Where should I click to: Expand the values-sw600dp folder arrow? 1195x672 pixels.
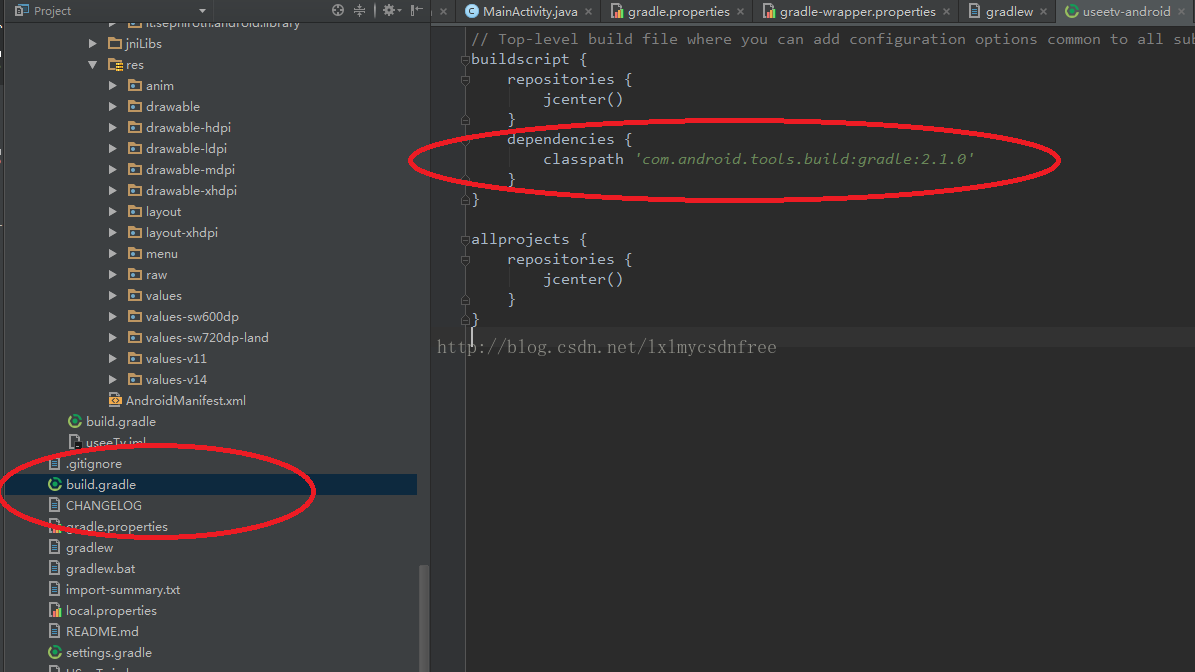pos(113,316)
